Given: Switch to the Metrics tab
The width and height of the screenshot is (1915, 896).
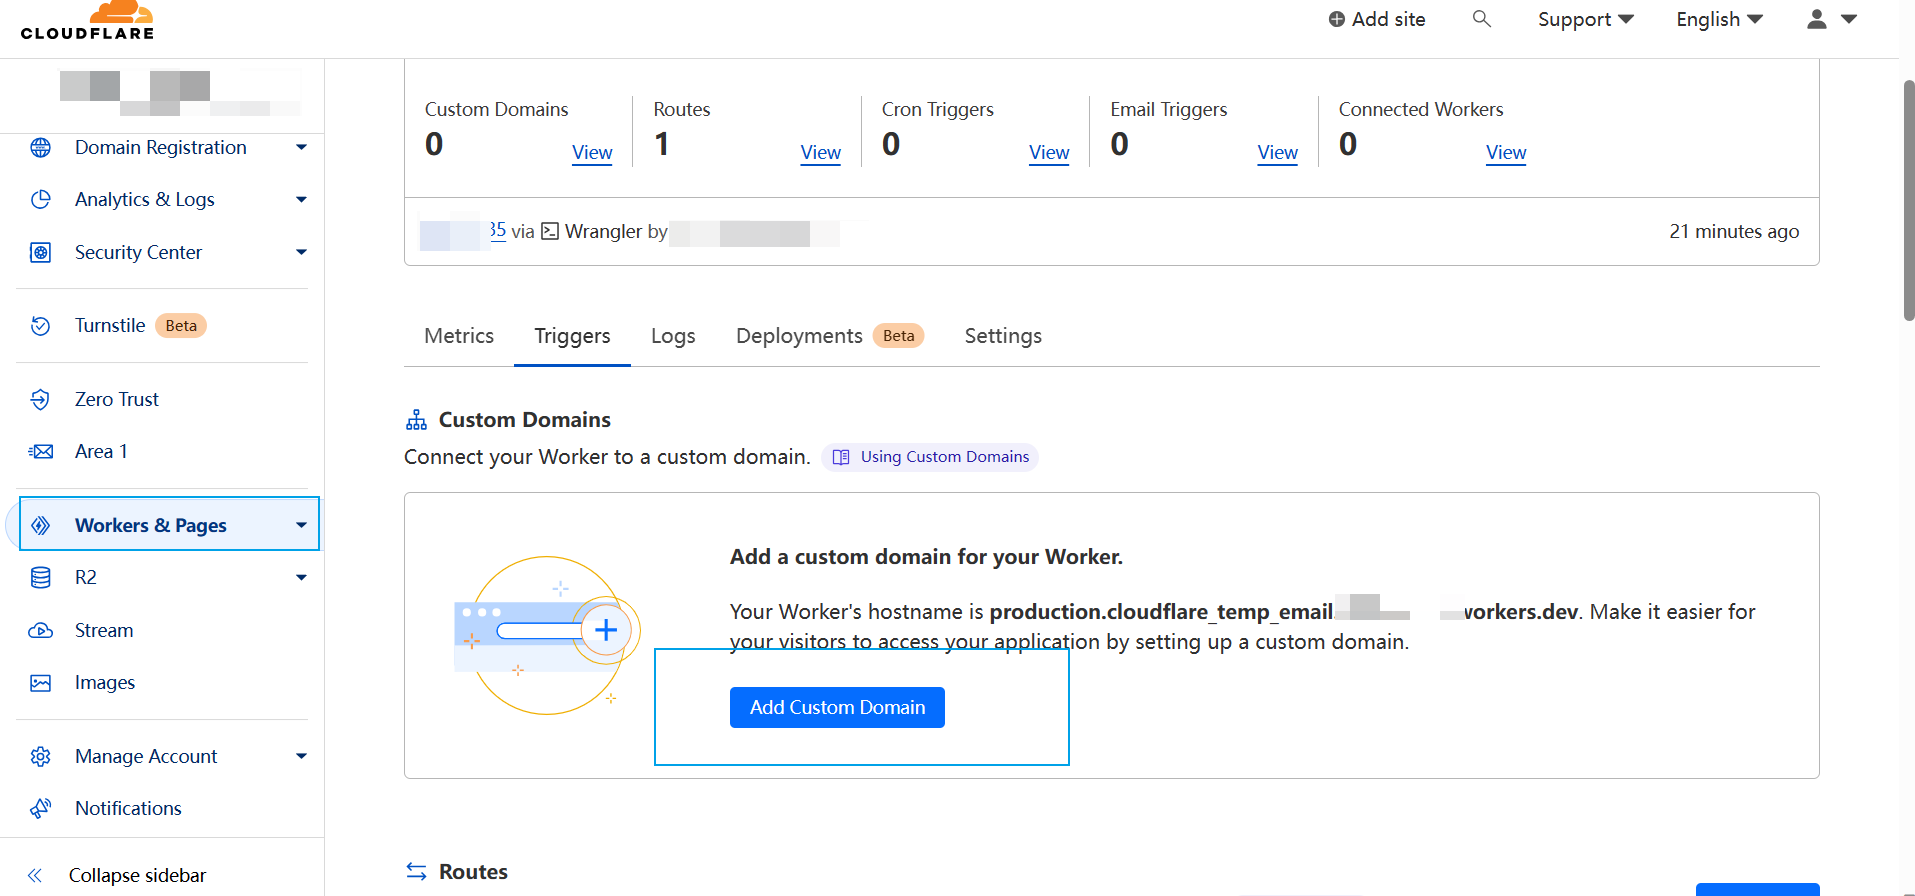Looking at the screenshot, I should pos(459,336).
